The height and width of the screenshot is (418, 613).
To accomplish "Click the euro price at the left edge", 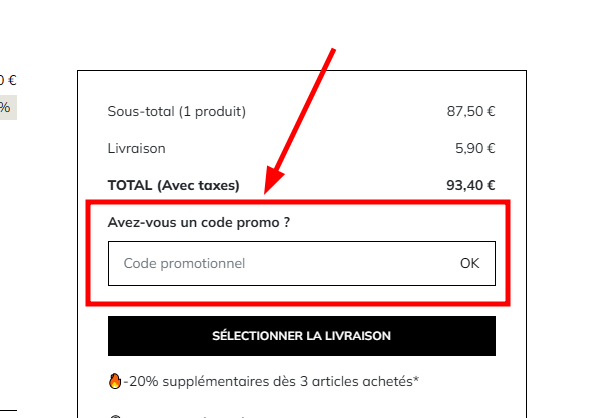I will (8, 80).
